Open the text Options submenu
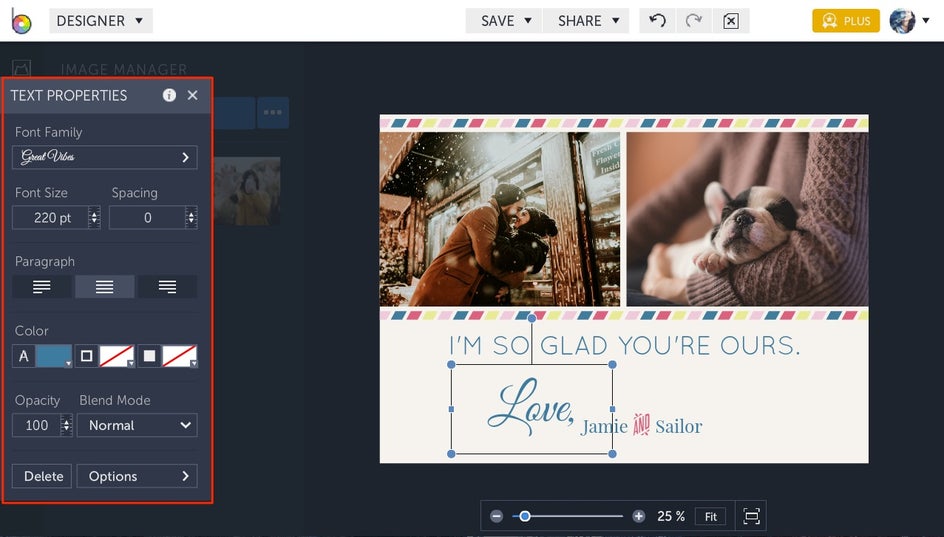Image resolution: width=944 pixels, height=537 pixels. click(137, 476)
